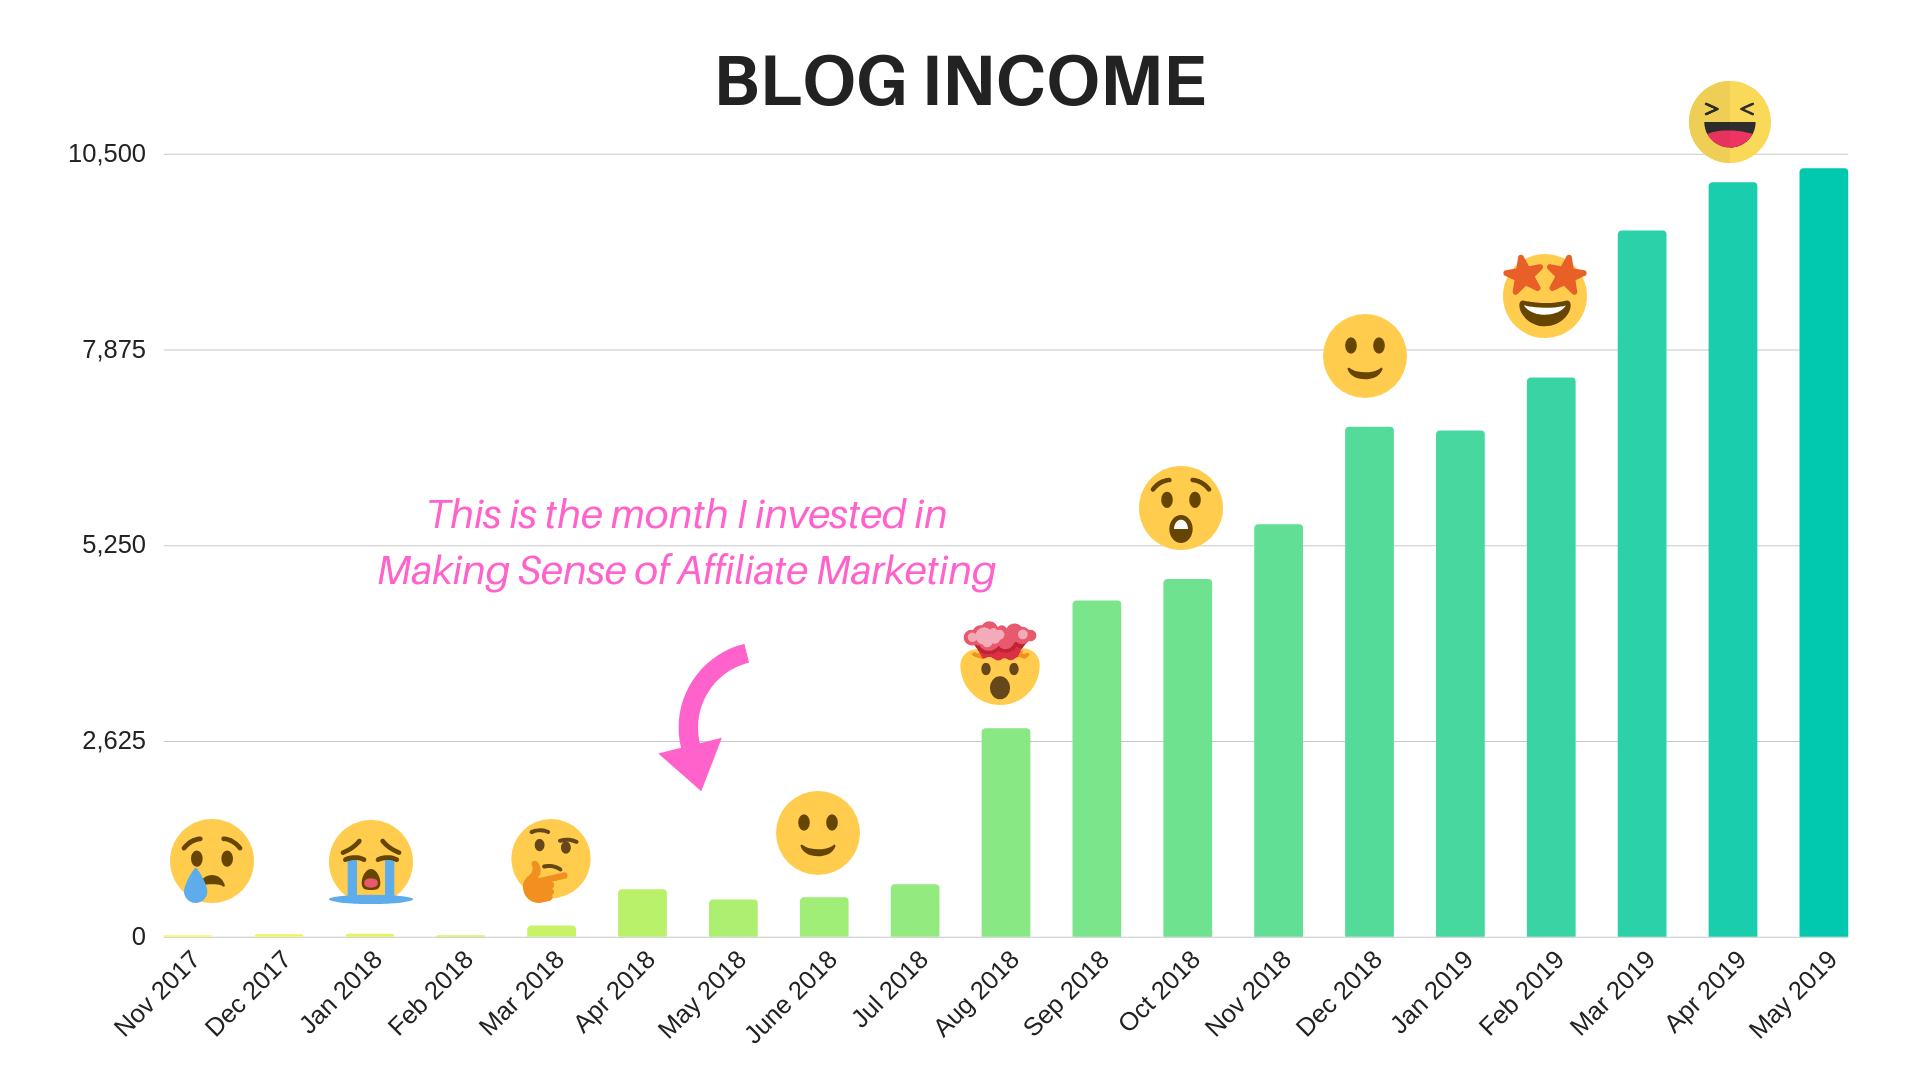
Task: Select the star-eyes emoji above Feb 2019
Action: 1545,296
